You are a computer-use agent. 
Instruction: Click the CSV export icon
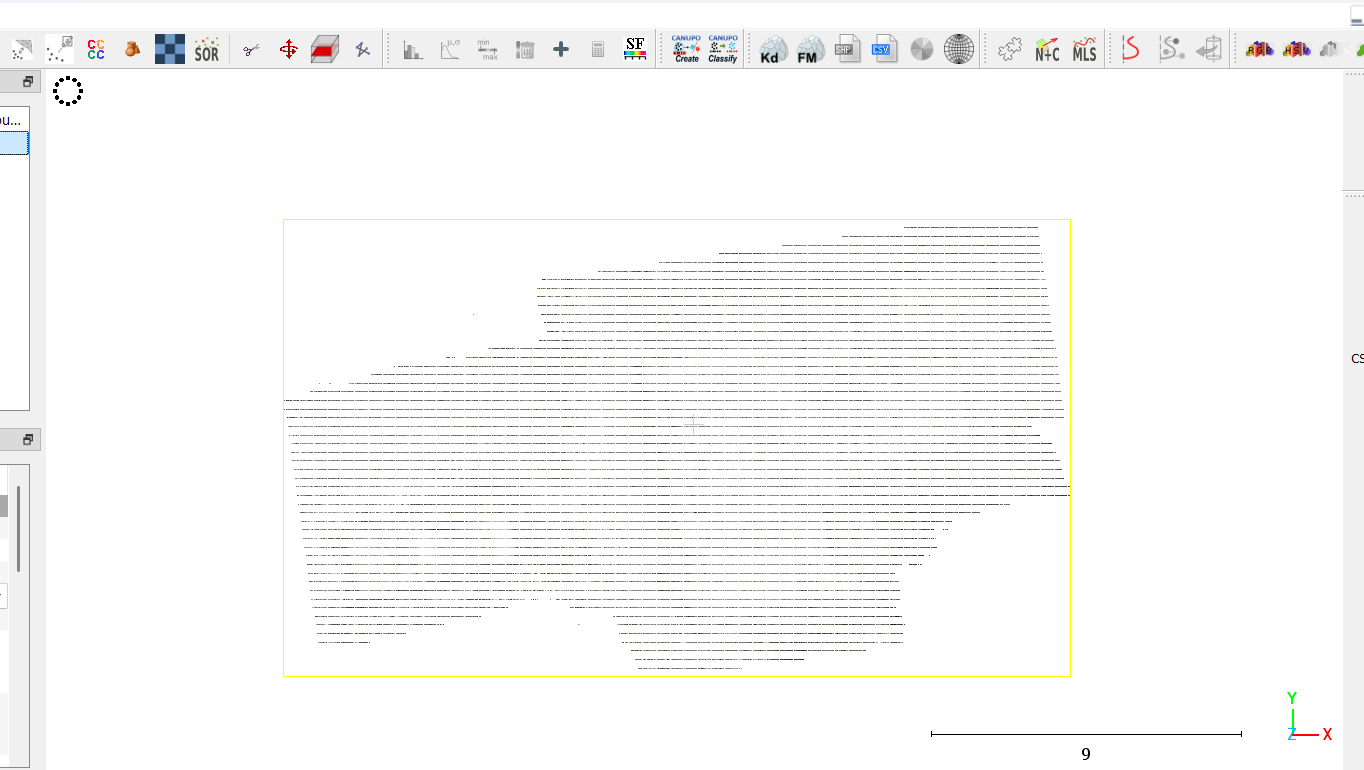(884, 49)
